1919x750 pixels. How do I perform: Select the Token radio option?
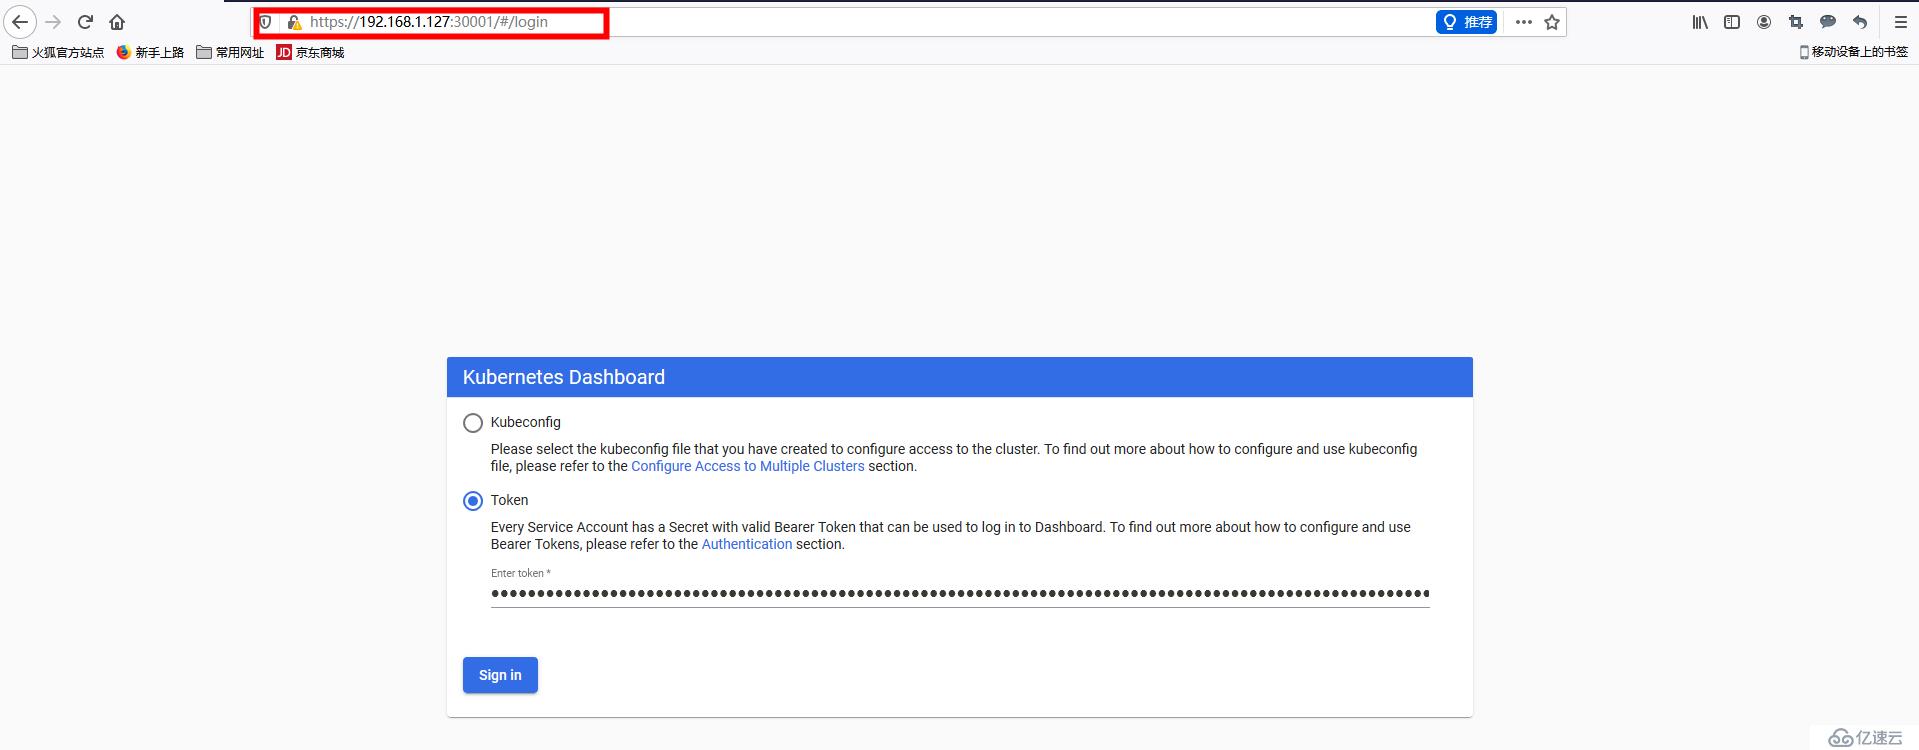click(x=473, y=501)
